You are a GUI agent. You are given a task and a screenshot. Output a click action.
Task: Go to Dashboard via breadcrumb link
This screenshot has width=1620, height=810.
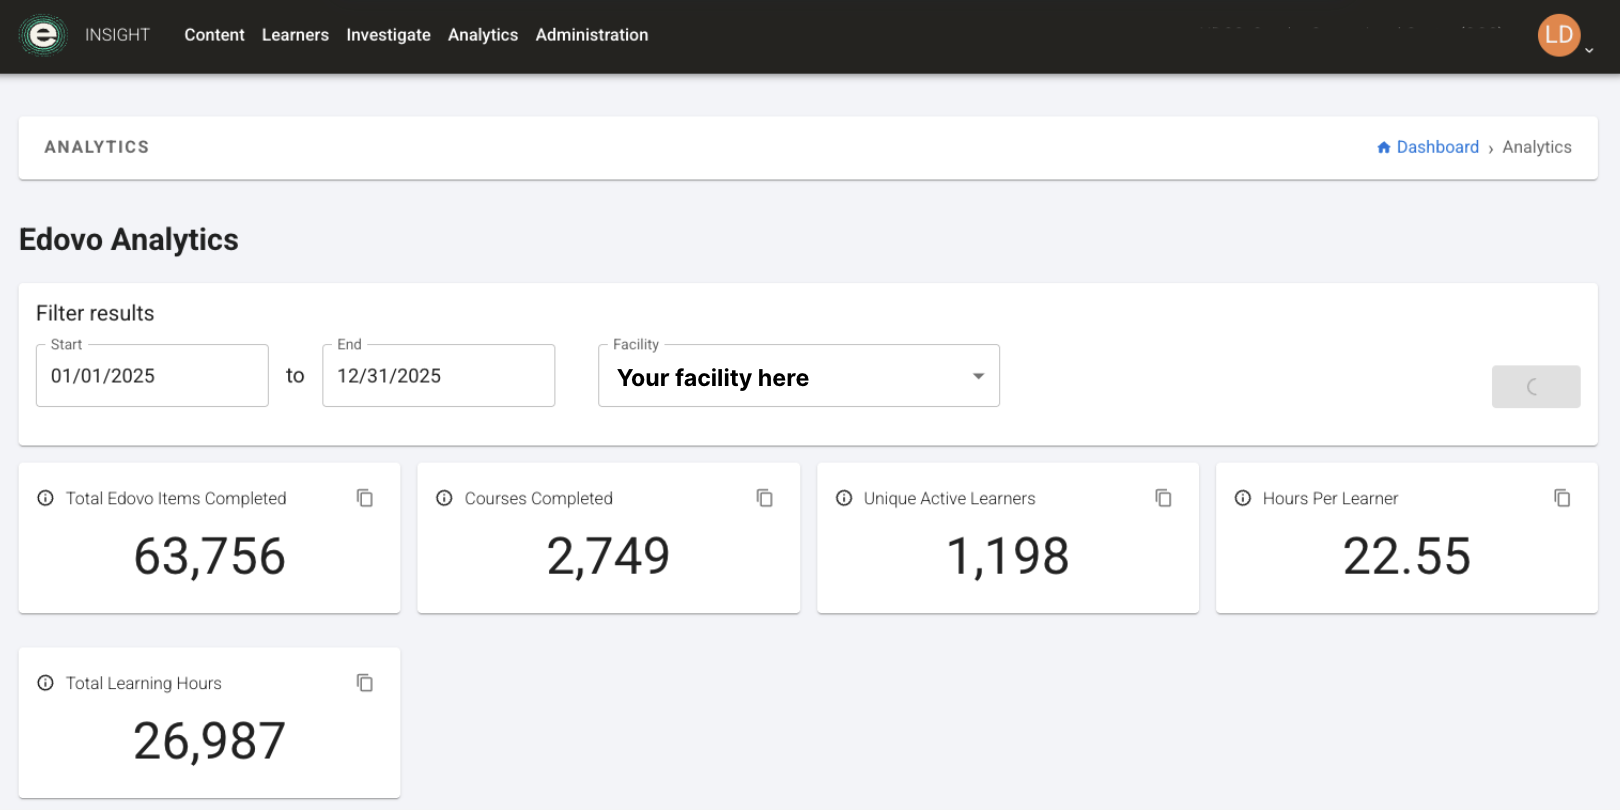click(x=1436, y=147)
